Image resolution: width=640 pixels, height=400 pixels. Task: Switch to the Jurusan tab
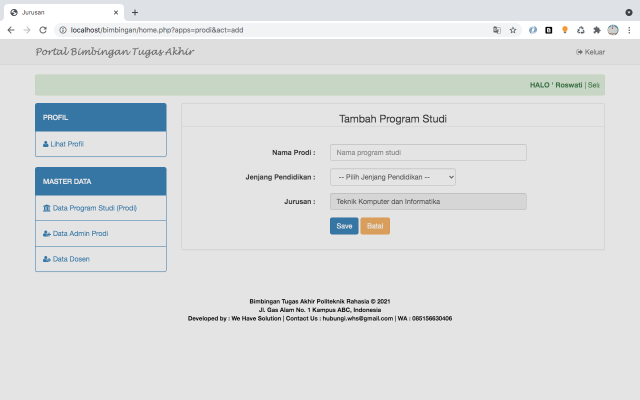point(60,12)
